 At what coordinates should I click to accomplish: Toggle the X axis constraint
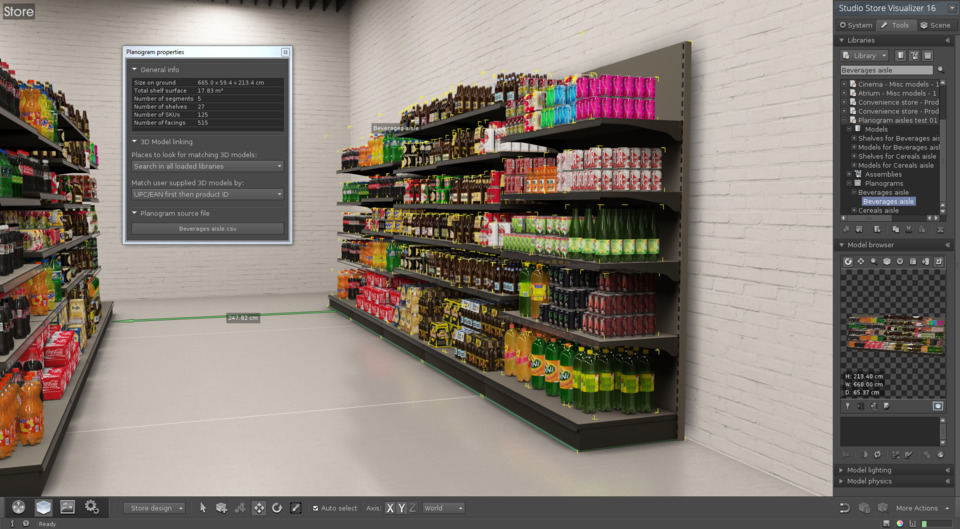390,508
